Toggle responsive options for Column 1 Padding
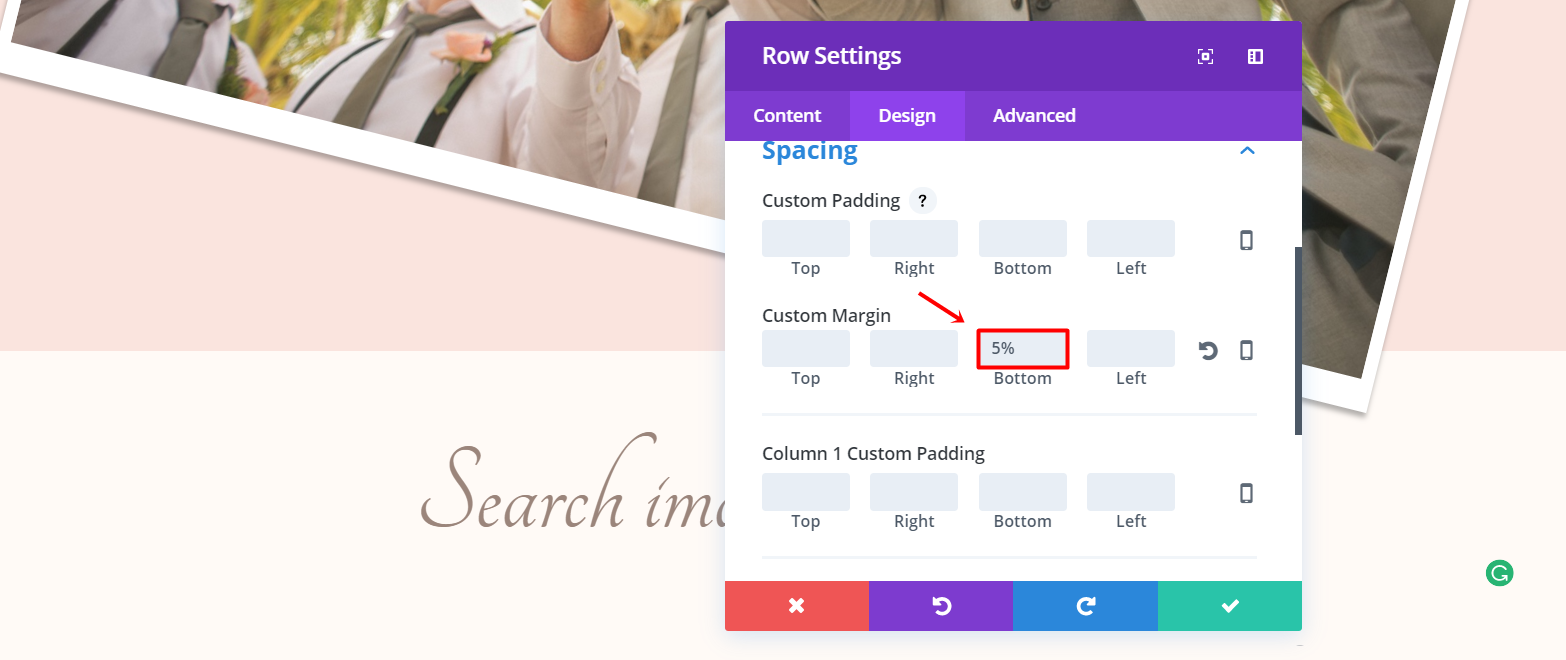The image size is (1566, 660). pos(1246,493)
